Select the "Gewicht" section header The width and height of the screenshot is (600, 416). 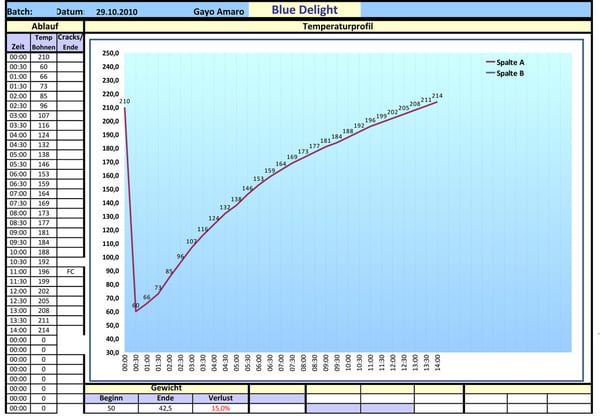click(166, 388)
